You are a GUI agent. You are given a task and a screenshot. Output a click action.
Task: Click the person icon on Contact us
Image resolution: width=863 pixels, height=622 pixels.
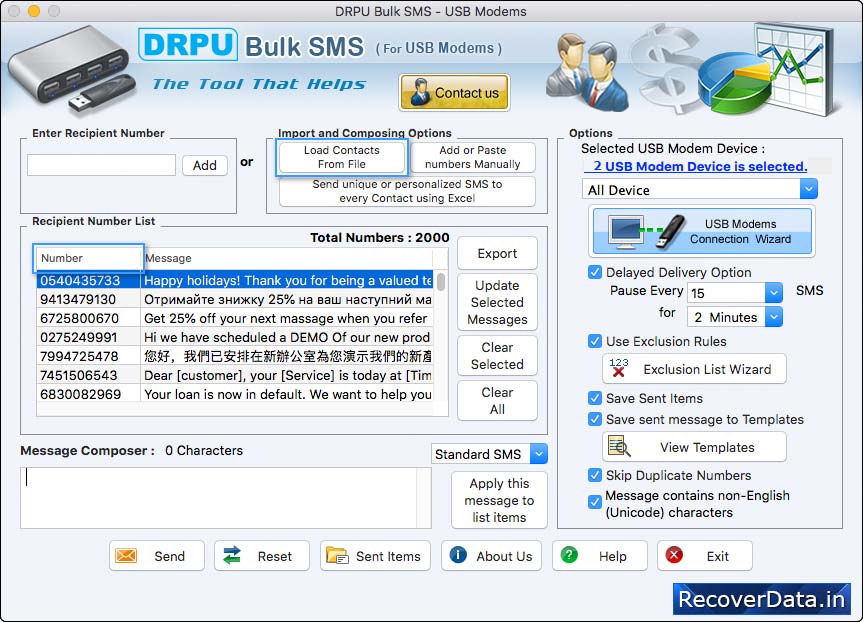420,92
